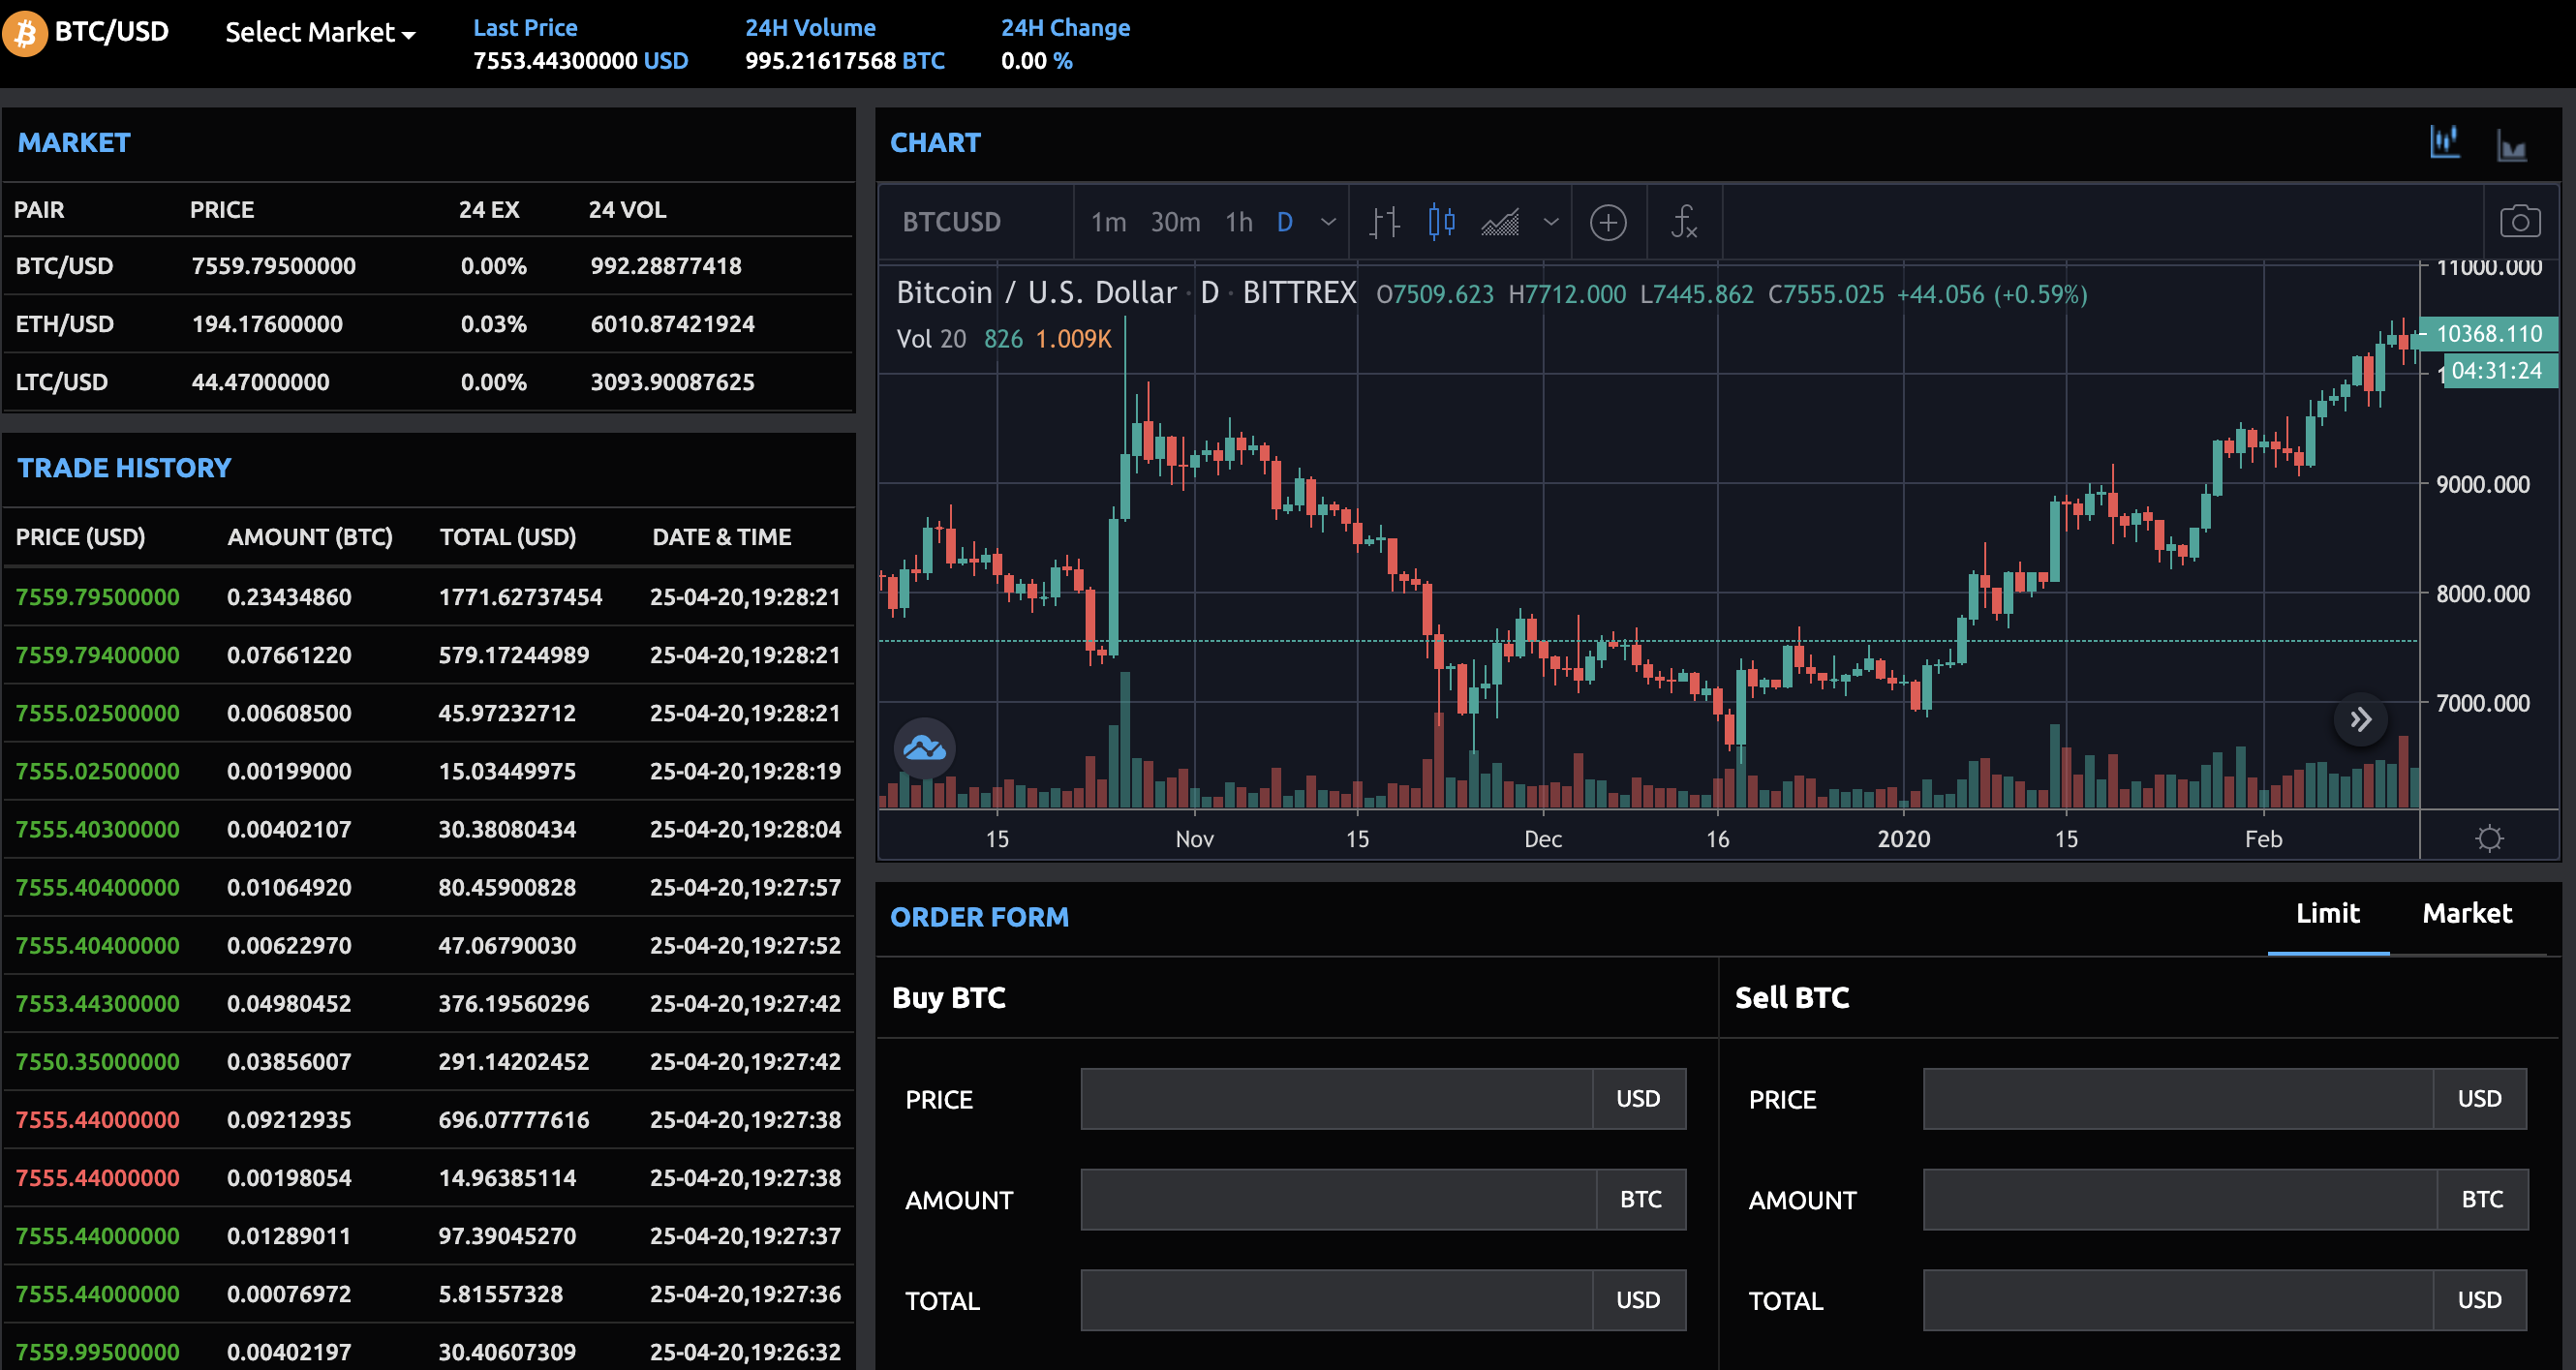The height and width of the screenshot is (1370, 2576).
Task: Select the candles chart style icon
Action: pyautogui.click(x=1441, y=222)
